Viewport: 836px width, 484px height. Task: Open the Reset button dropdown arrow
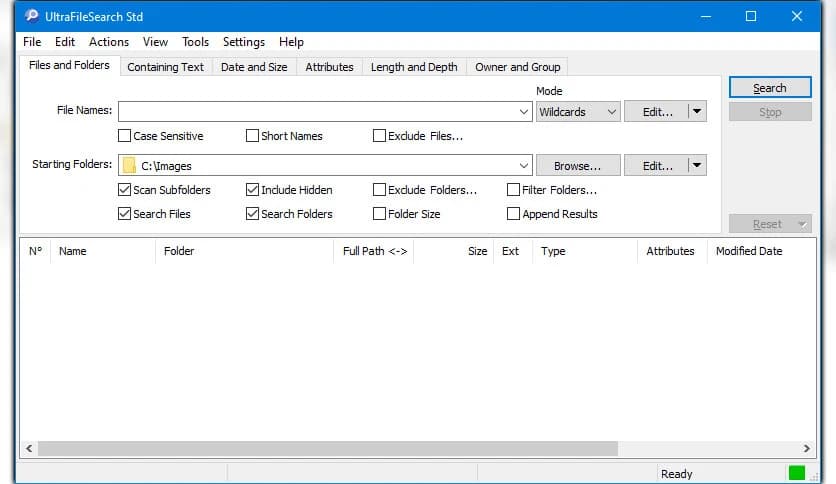point(802,224)
